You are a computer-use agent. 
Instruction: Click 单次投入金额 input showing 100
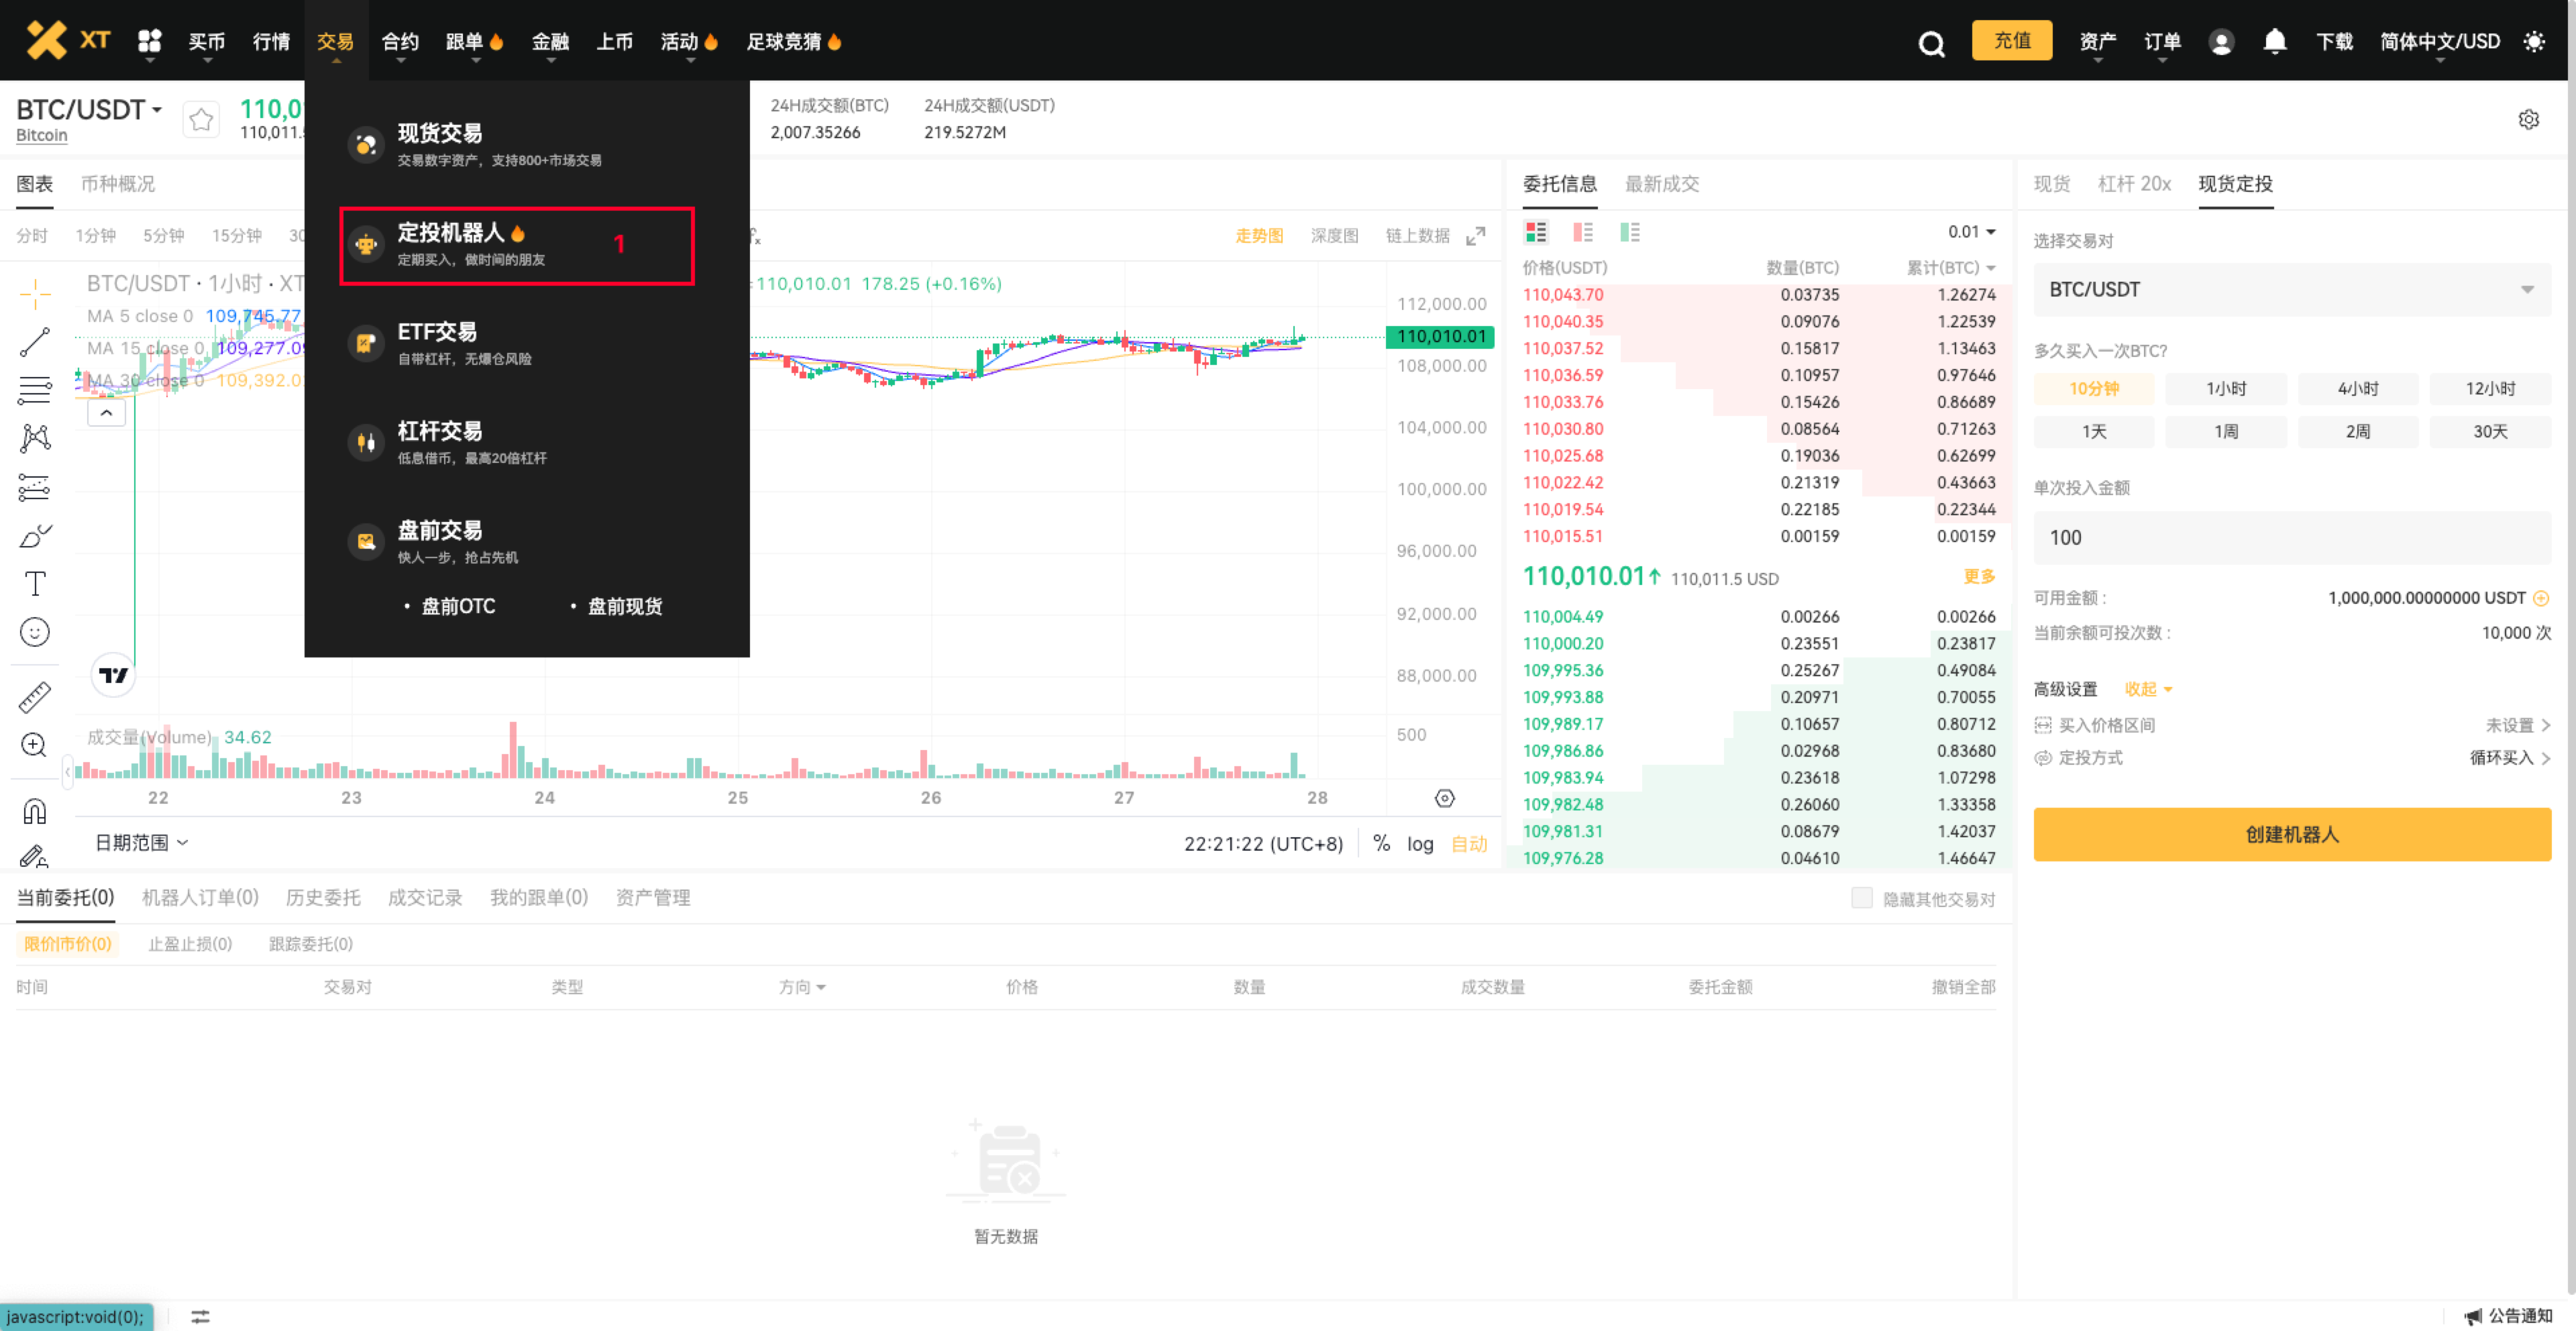click(2291, 538)
